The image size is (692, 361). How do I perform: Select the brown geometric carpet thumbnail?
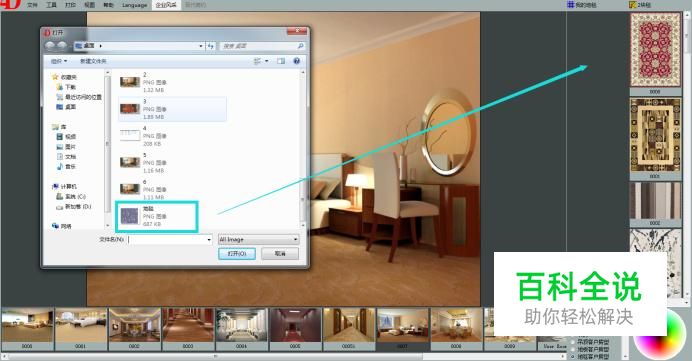655,135
